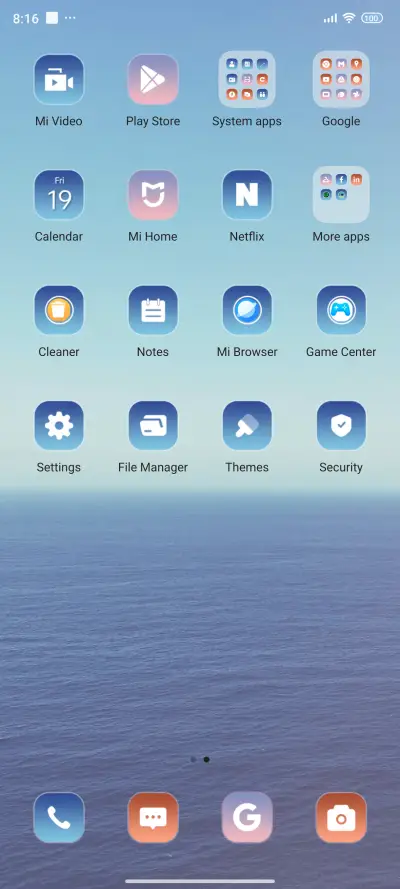
Task: Open the Messages app in the dock
Action: pos(153,818)
